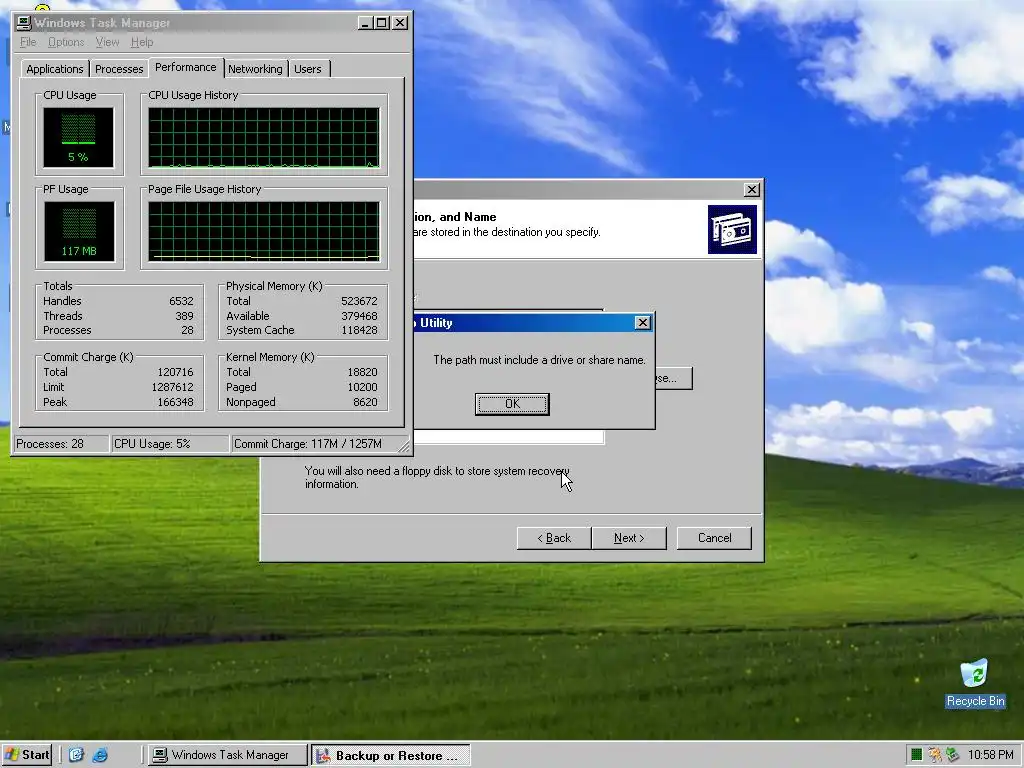
Task: Click the Commit Charge Peak value 166348
Action: coord(175,402)
